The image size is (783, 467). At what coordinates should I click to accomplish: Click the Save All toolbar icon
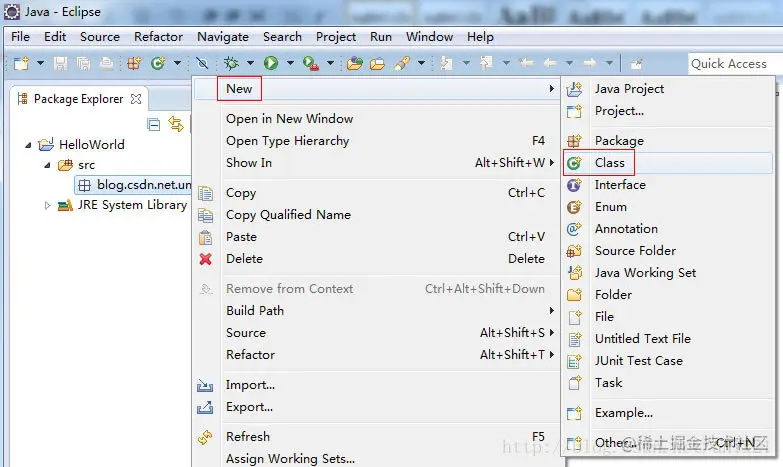coord(83,63)
